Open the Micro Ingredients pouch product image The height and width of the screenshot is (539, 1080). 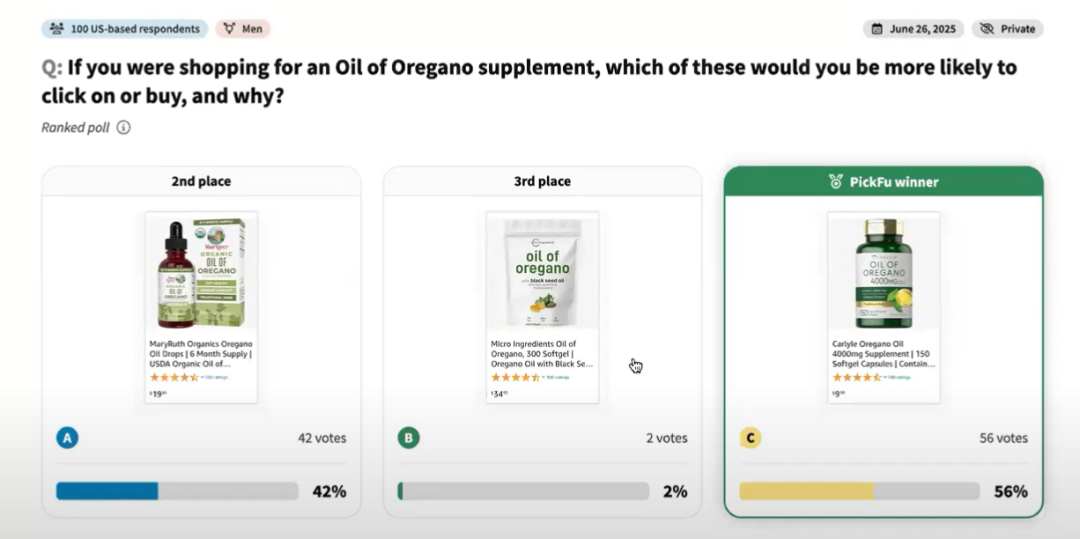coord(543,273)
